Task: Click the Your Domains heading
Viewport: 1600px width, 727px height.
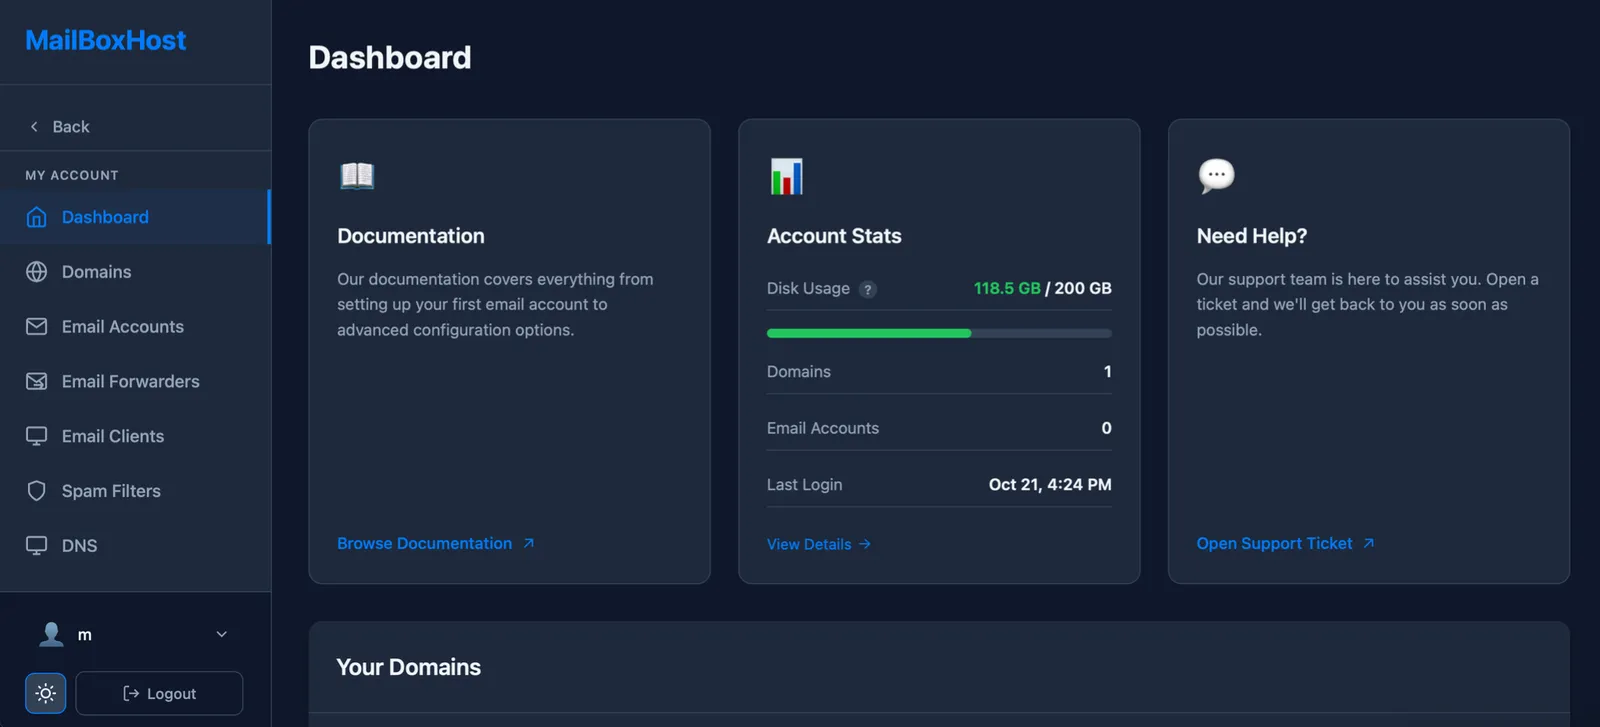Action: 409,667
